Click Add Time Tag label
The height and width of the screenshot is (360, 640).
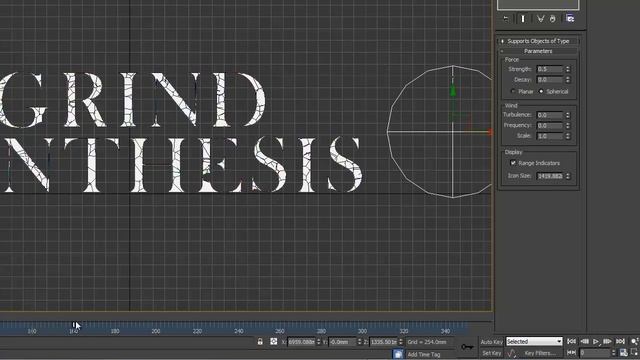[424, 354]
